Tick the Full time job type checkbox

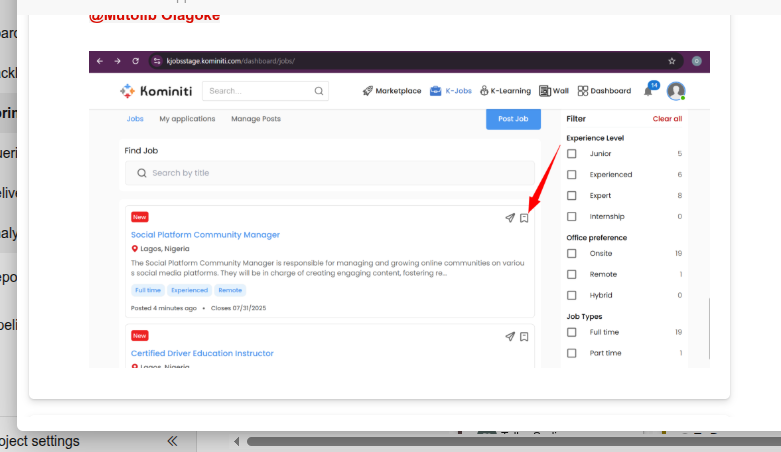[572, 332]
